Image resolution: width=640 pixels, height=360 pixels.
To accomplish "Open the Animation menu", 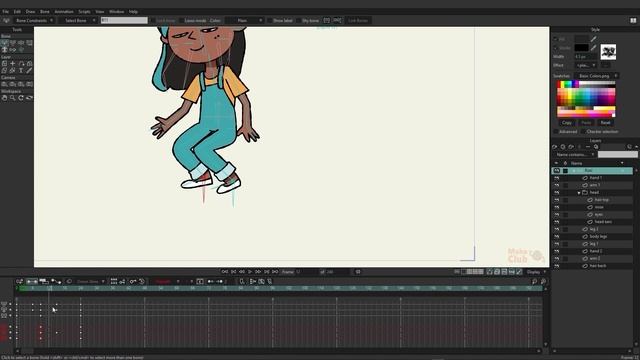I will click(64, 11).
